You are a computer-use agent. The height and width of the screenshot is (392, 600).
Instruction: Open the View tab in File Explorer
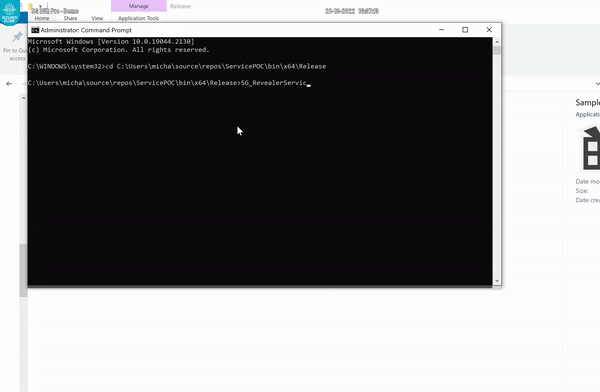97,18
